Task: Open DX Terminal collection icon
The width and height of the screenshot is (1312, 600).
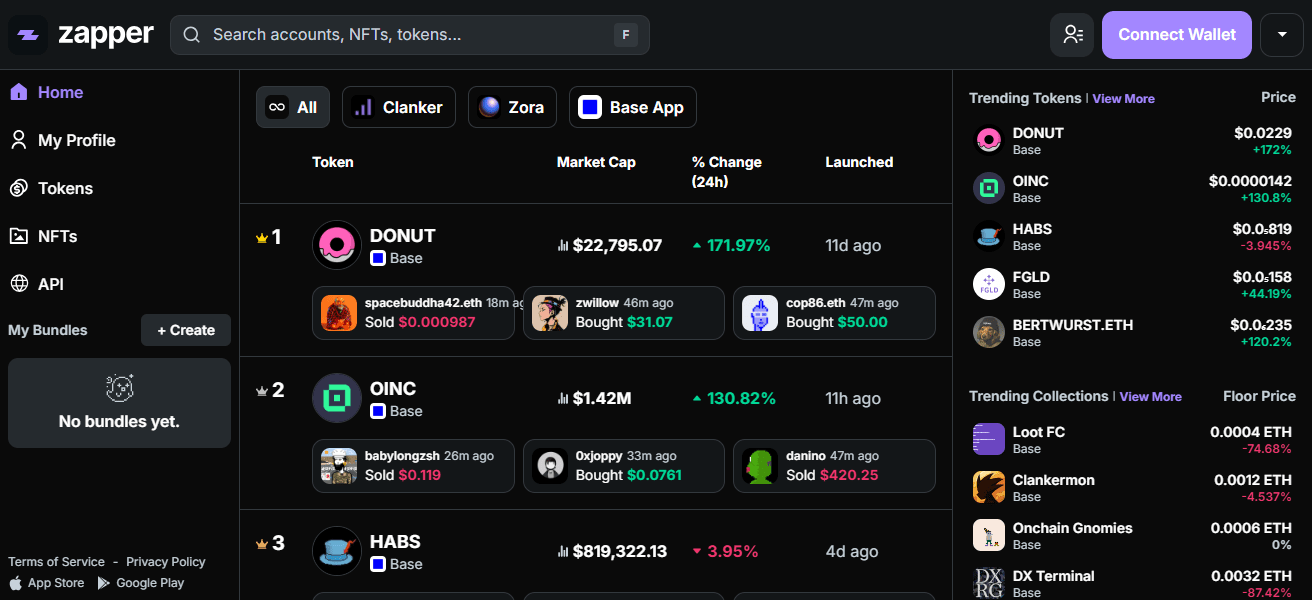Action: click(x=989, y=583)
